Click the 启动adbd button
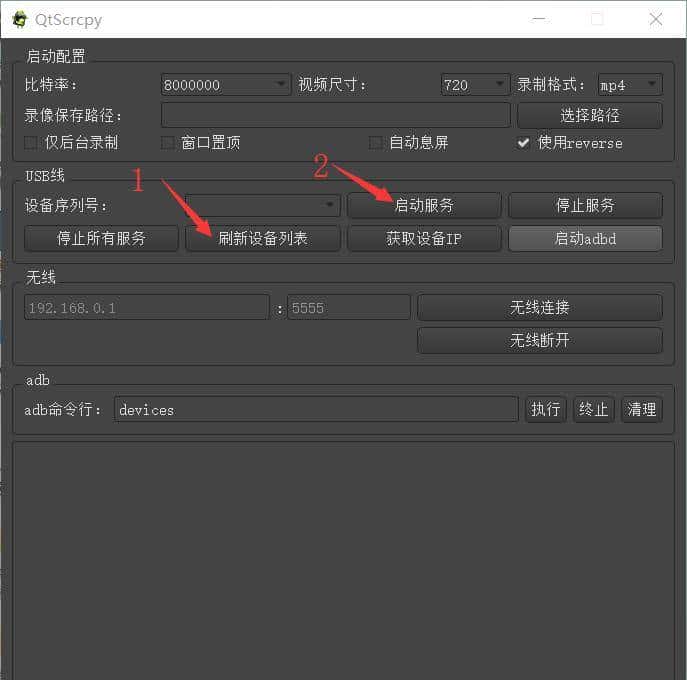This screenshot has height=680, width=687. coord(585,238)
